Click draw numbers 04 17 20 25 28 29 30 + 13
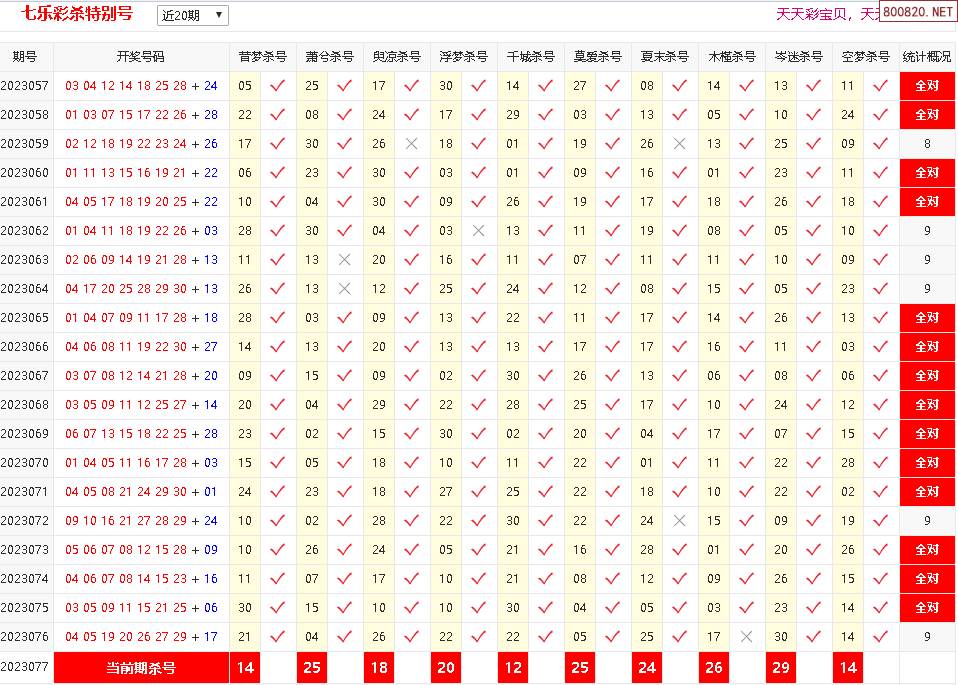The height and width of the screenshot is (685, 958). pyautogui.click(x=141, y=288)
